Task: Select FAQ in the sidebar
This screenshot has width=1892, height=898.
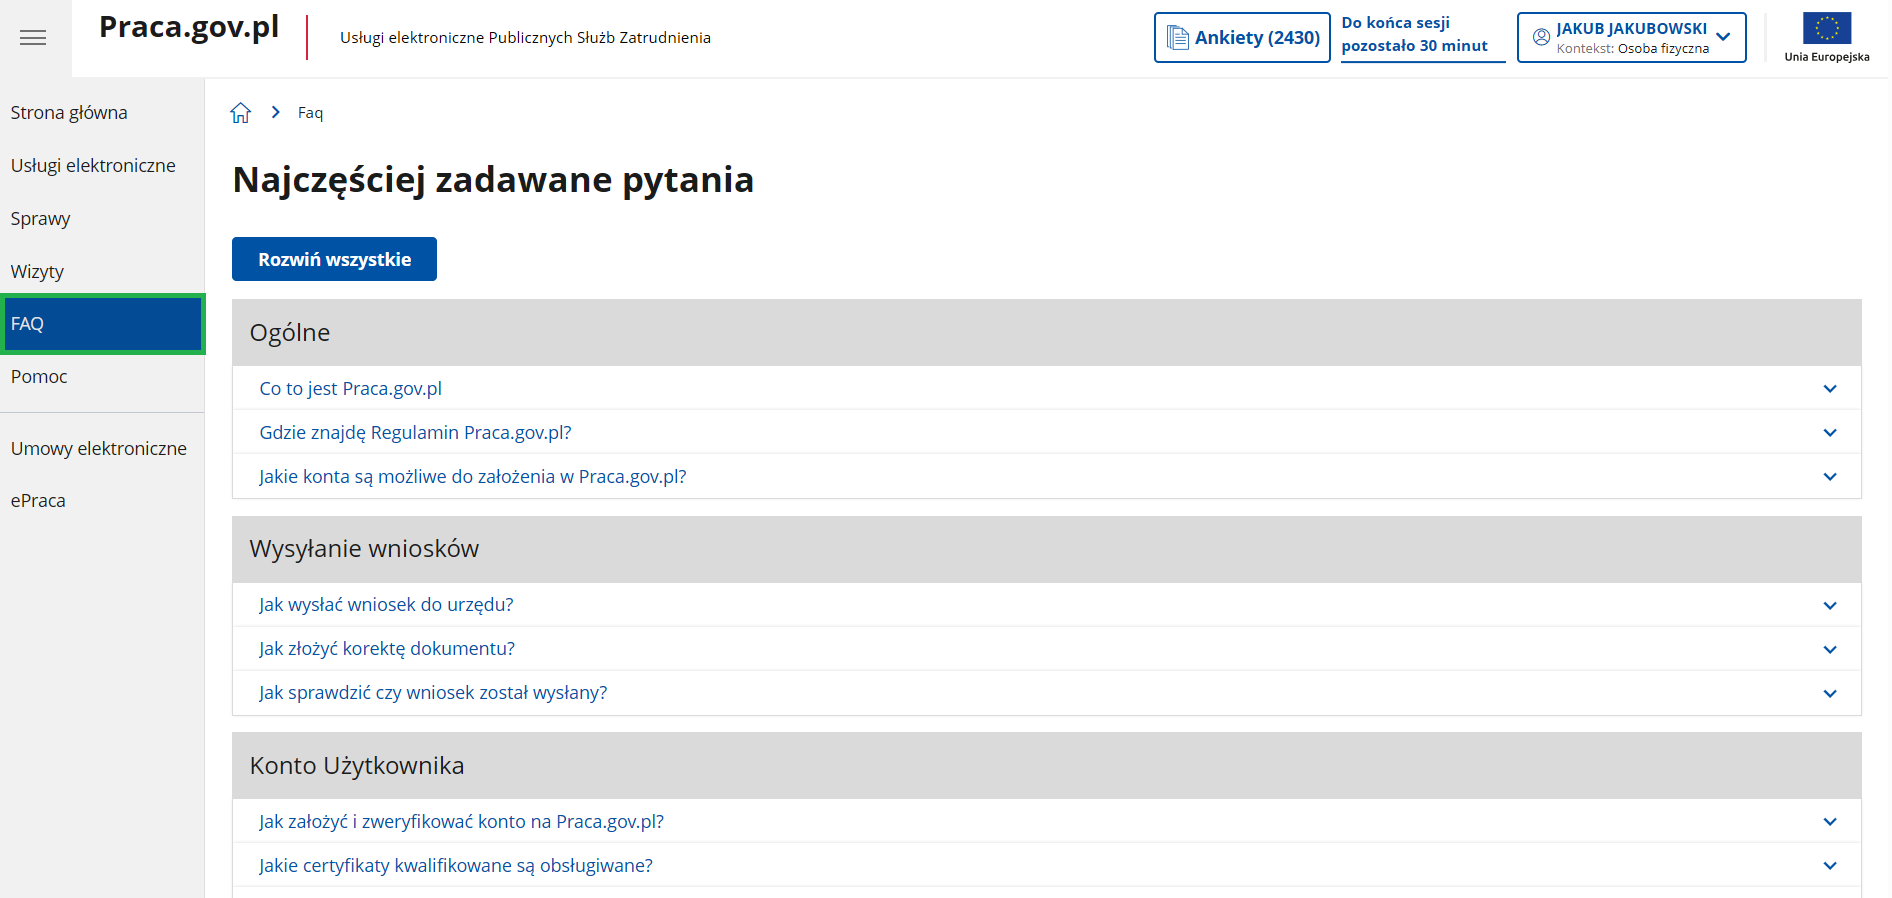Action: [102, 324]
